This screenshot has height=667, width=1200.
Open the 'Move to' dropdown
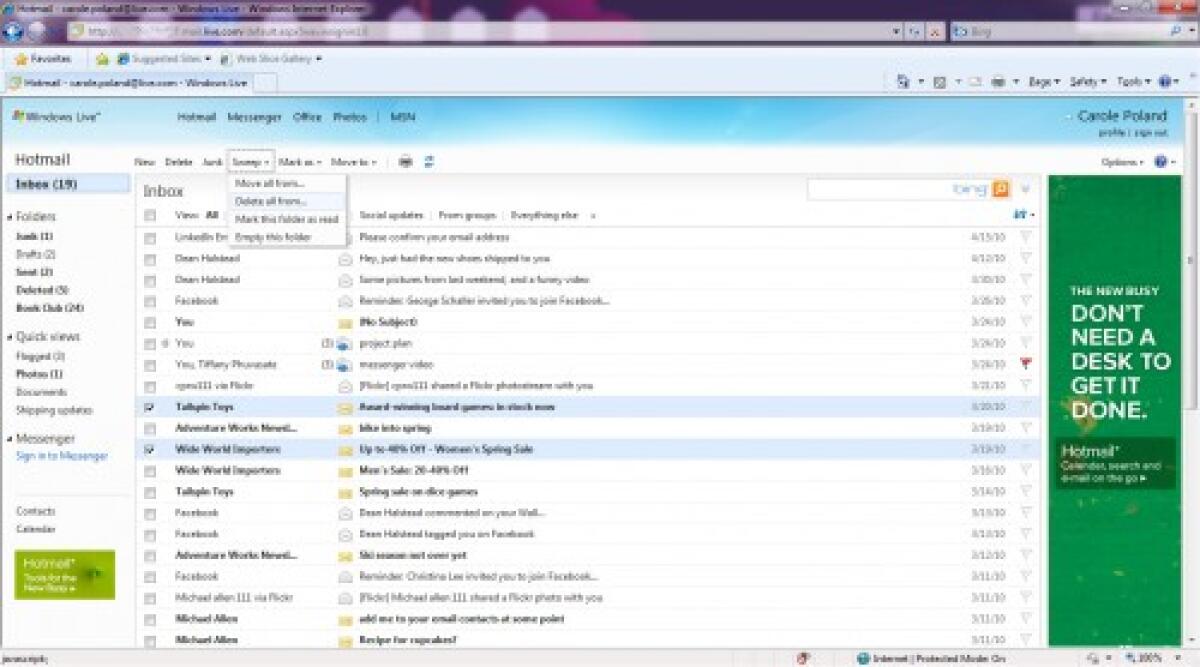coord(354,162)
